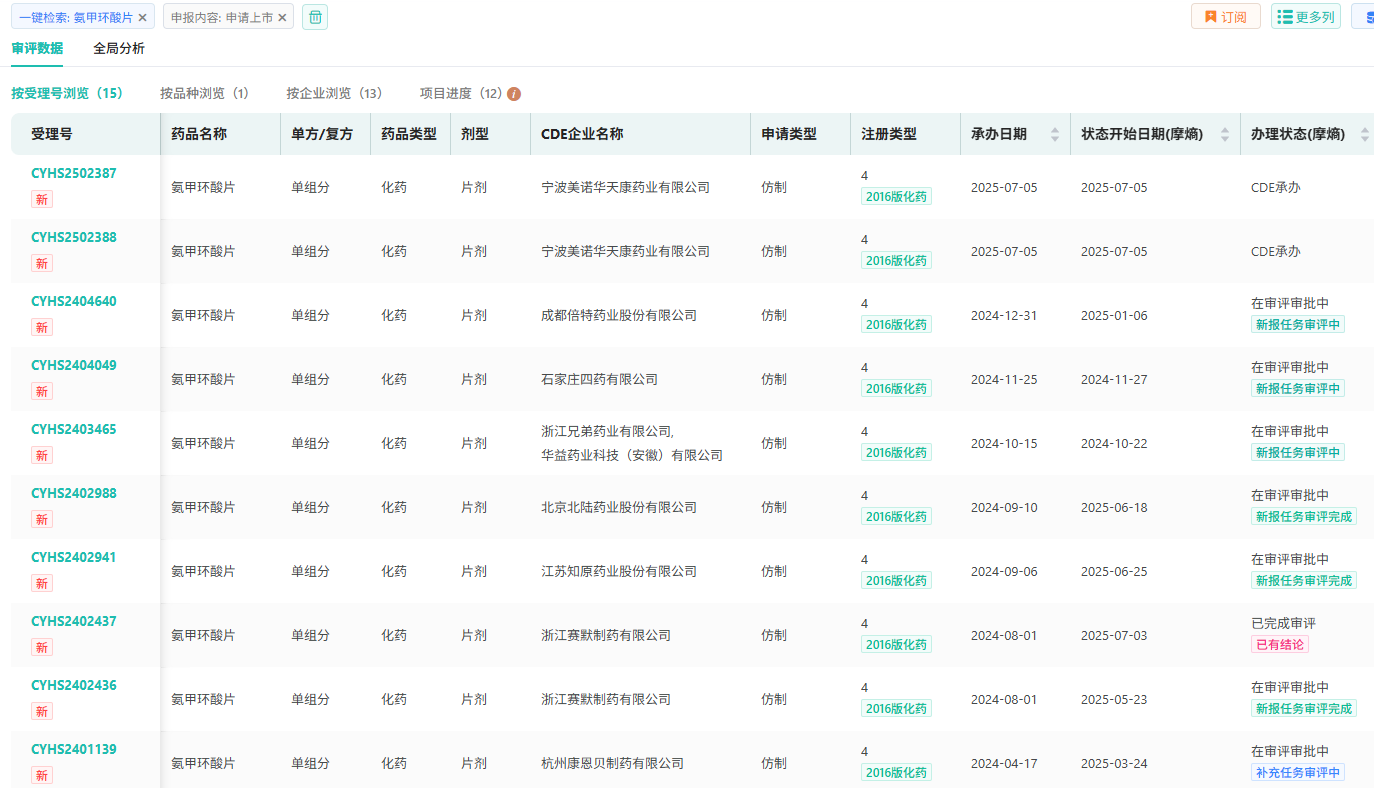Sort by 状态开始日期(摩熵) column arrows
The image size is (1374, 788).
coord(1225,134)
